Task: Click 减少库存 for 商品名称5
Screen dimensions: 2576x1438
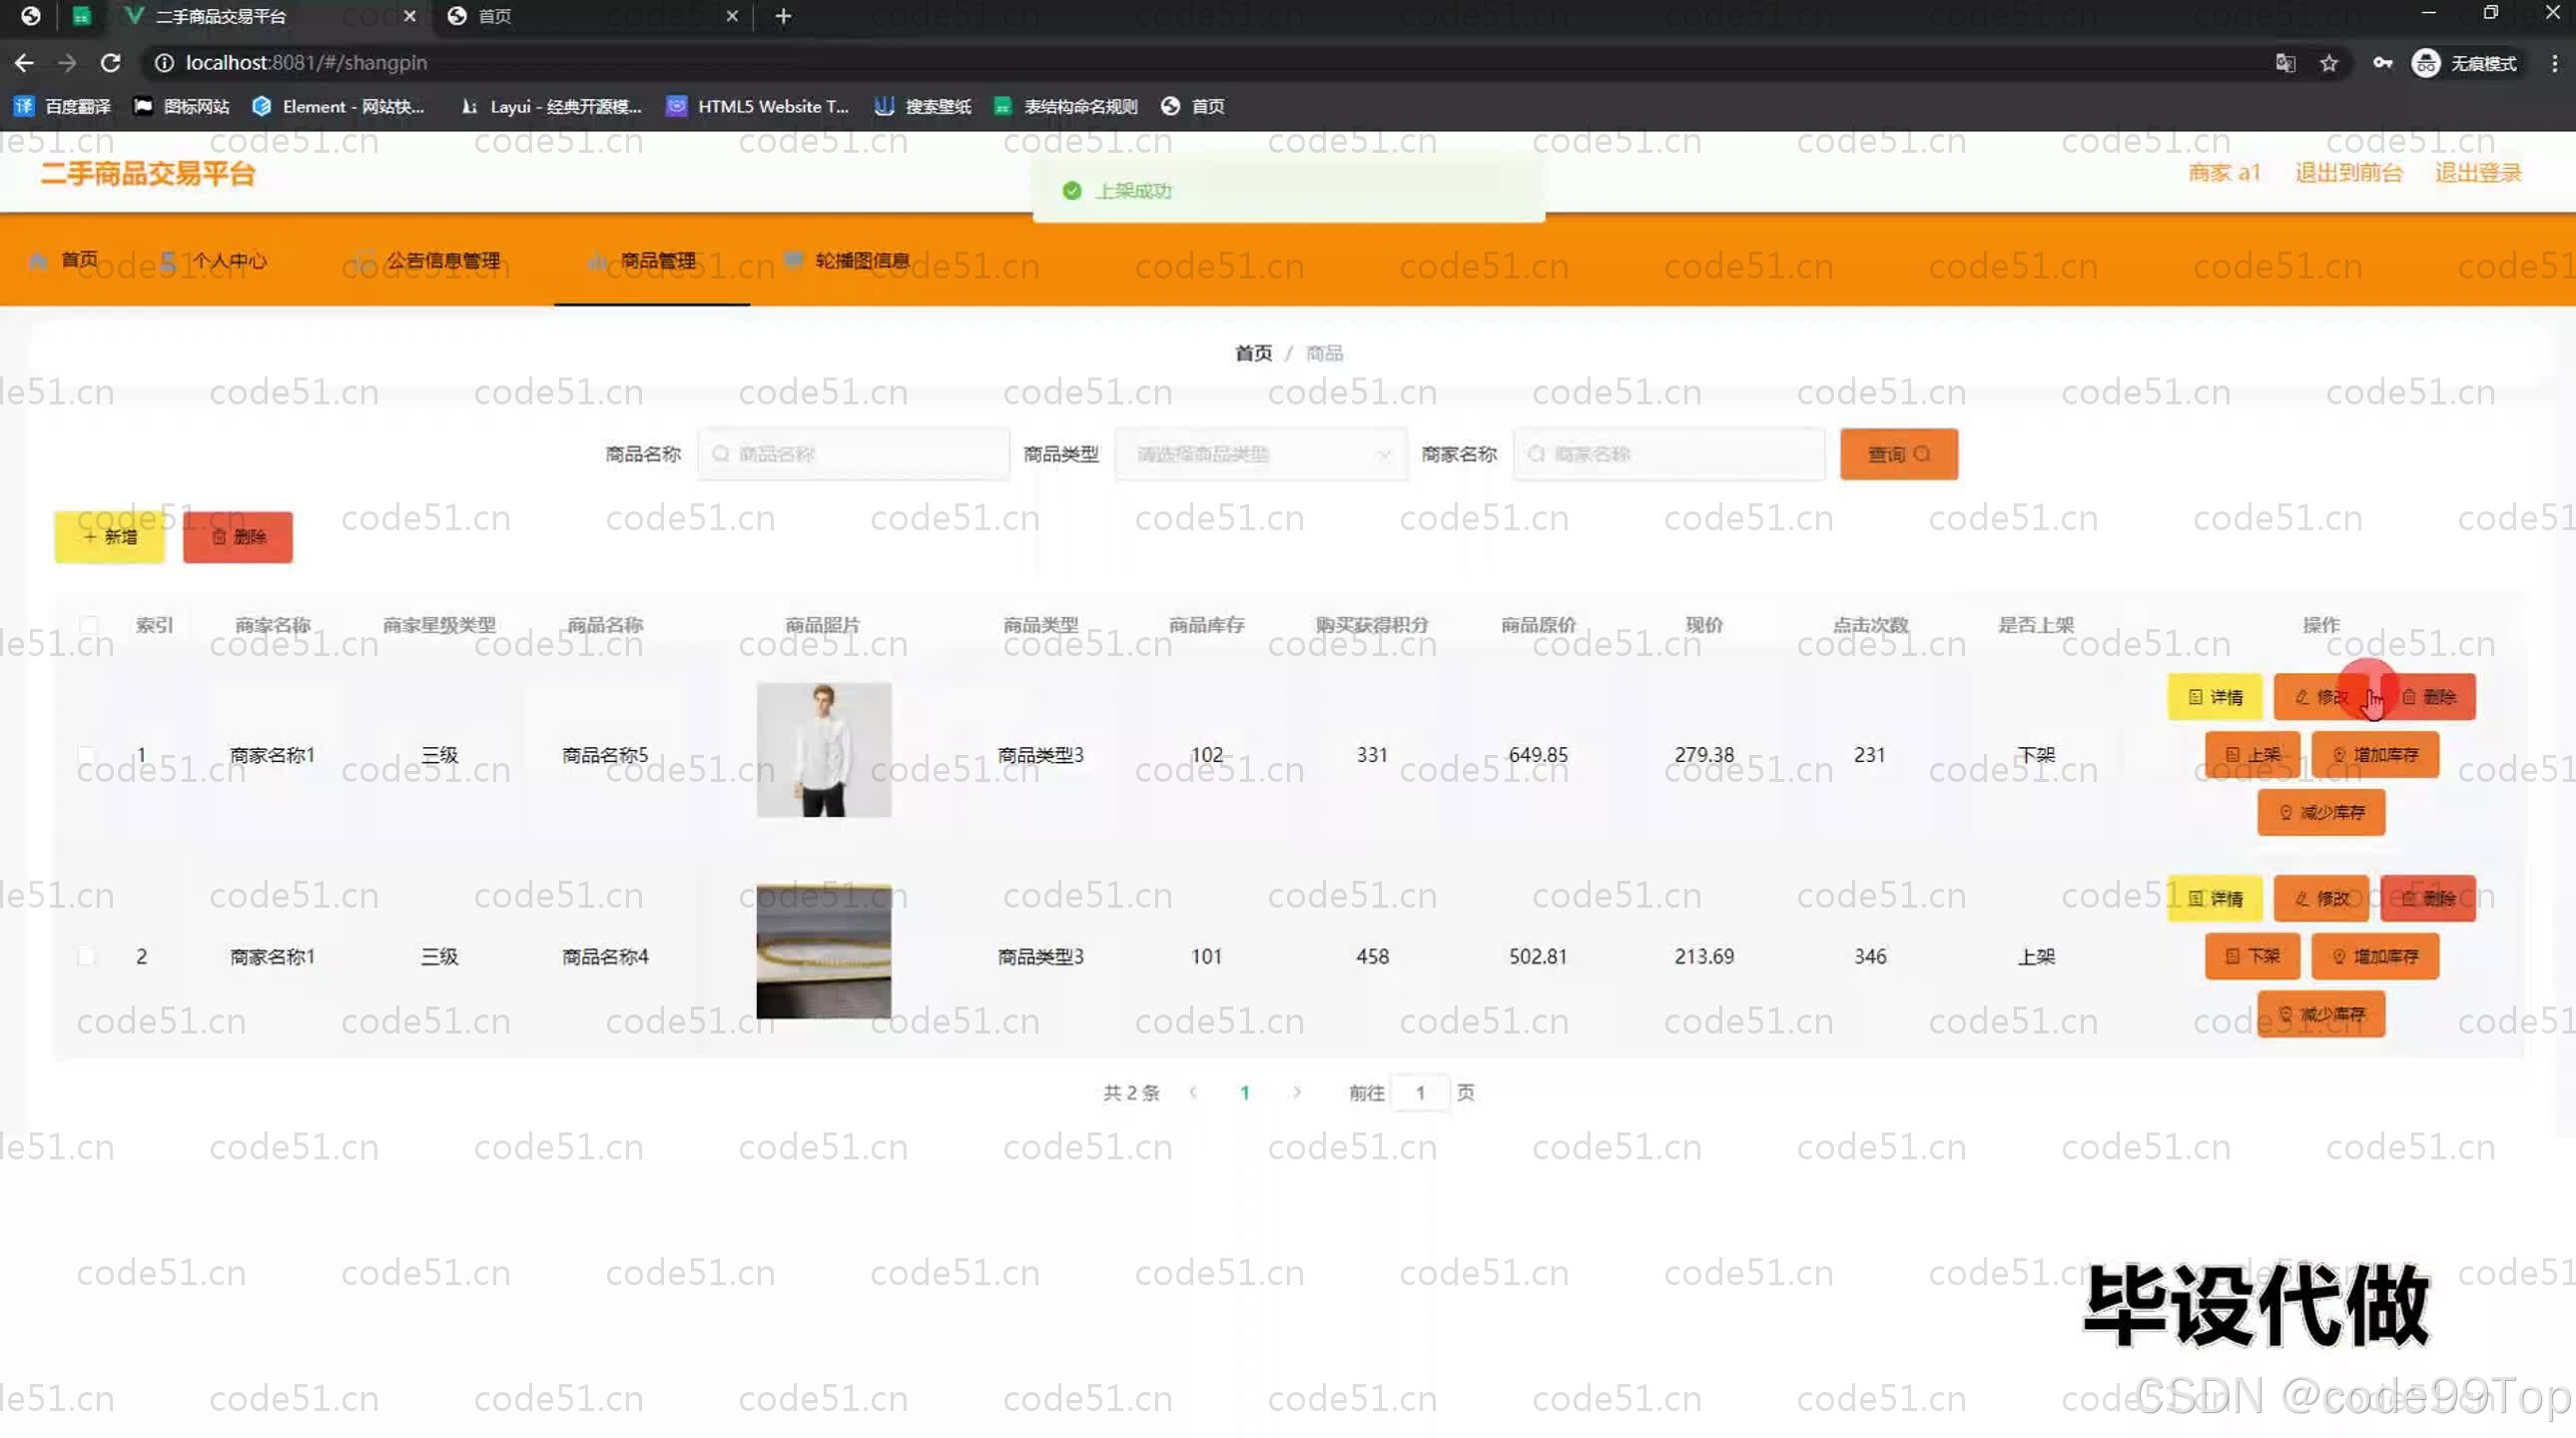Action: [2321, 813]
